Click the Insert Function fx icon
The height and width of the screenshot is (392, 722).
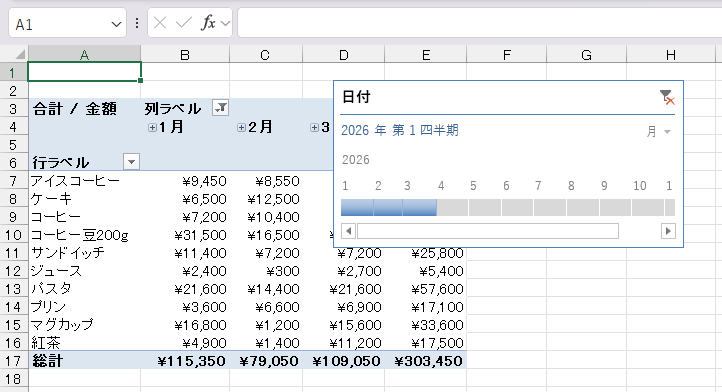[208, 23]
